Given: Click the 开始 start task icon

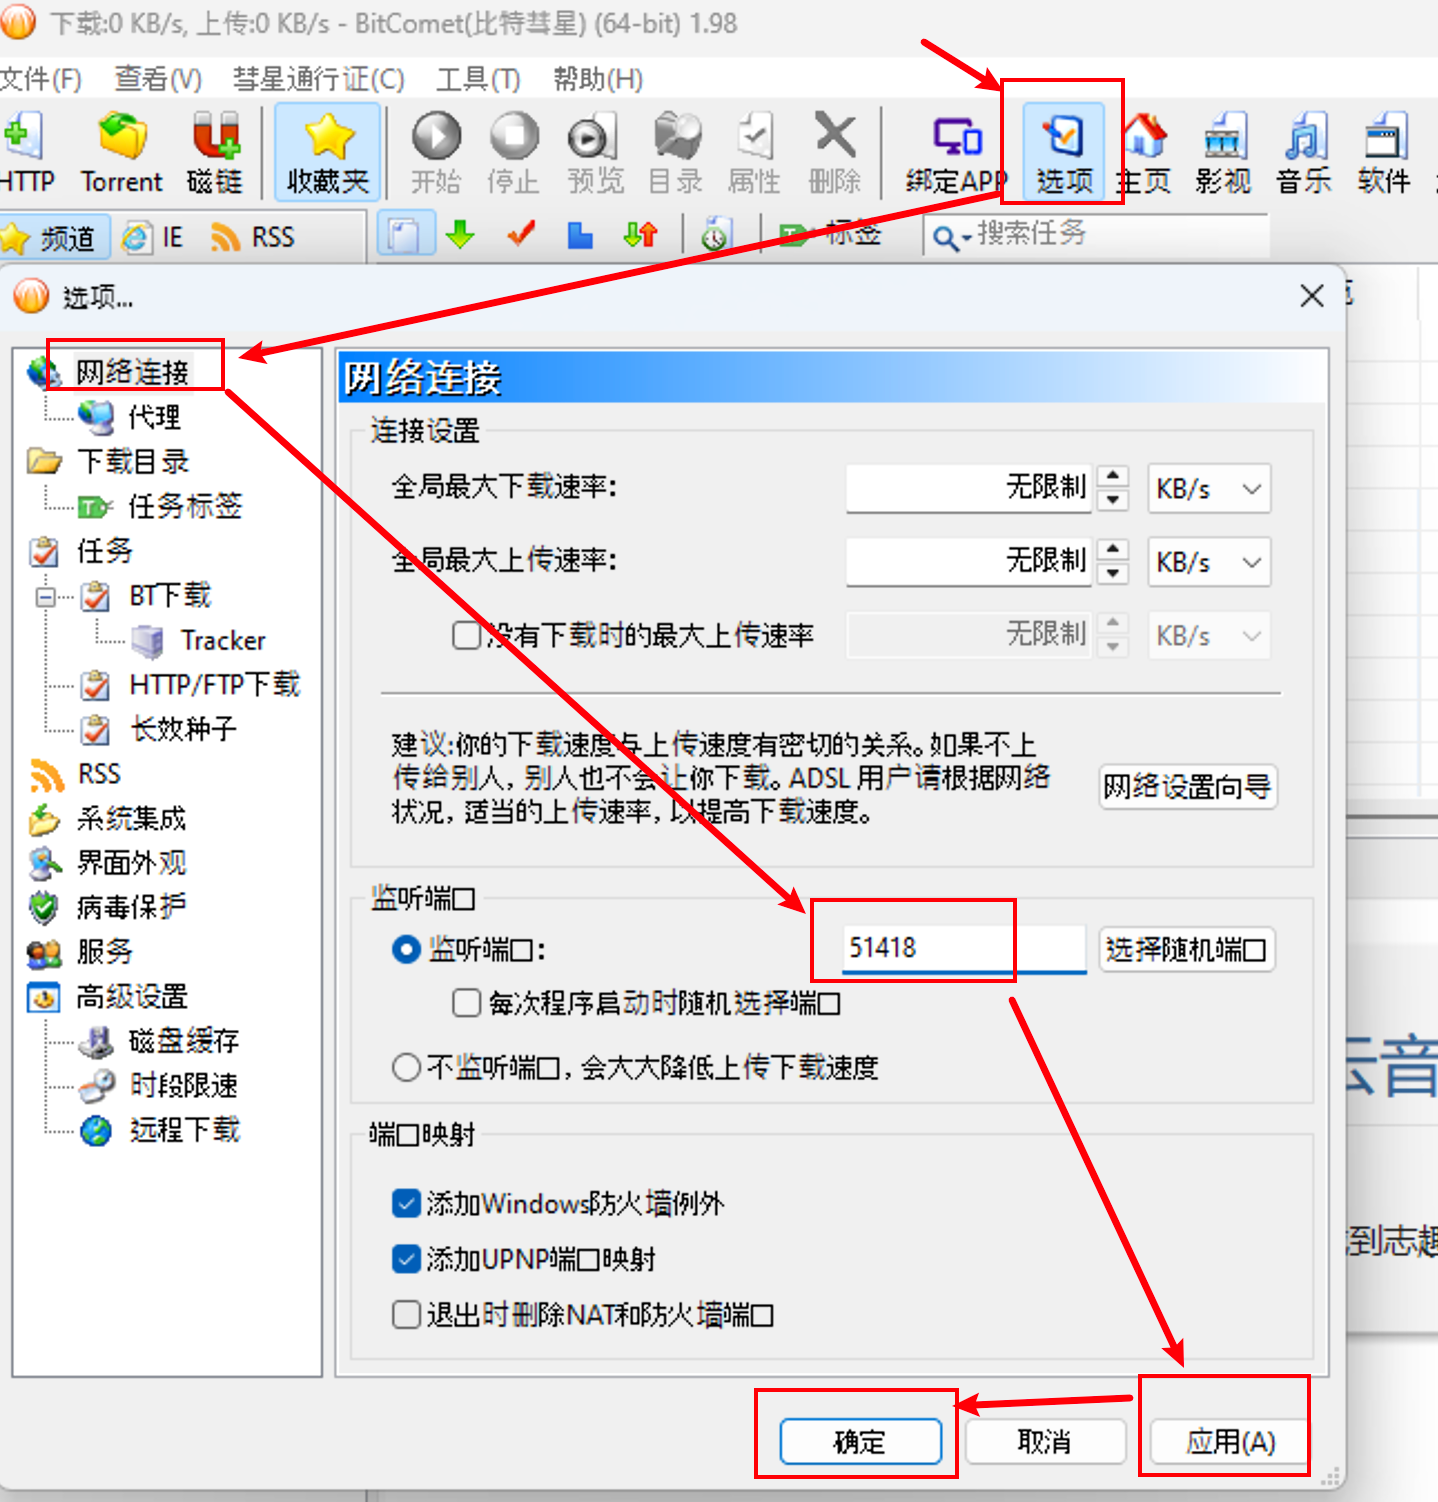Looking at the screenshot, I should (x=436, y=153).
